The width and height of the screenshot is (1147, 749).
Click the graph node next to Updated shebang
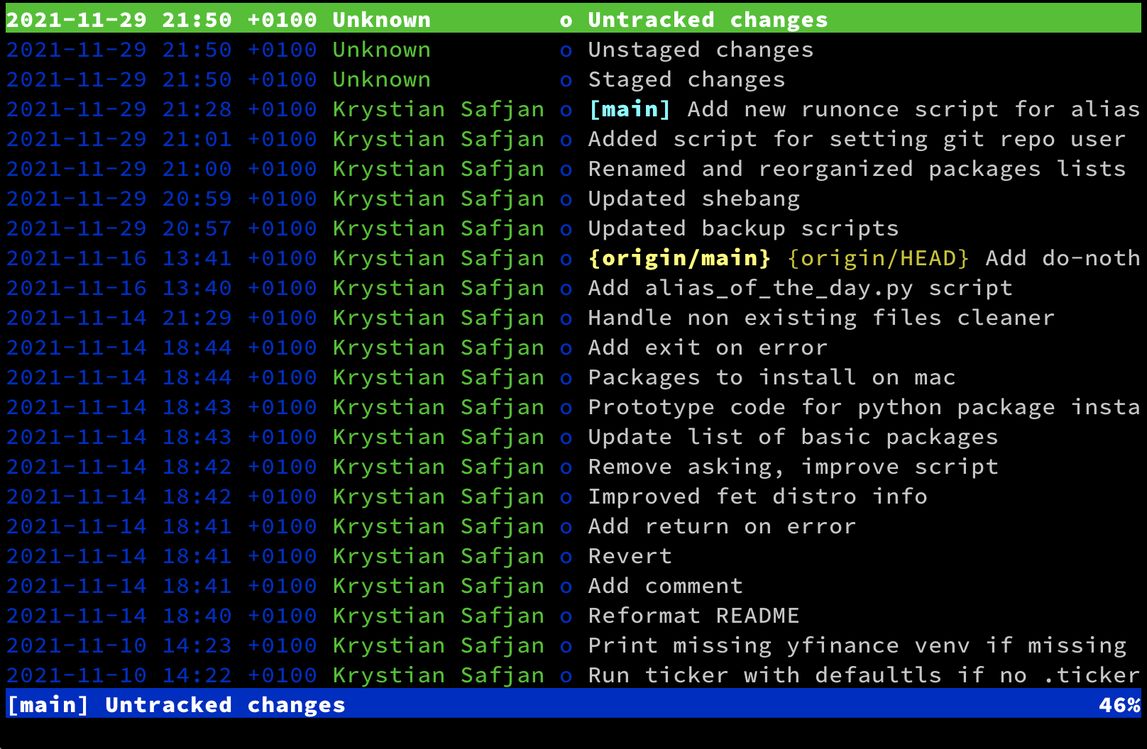click(x=567, y=199)
